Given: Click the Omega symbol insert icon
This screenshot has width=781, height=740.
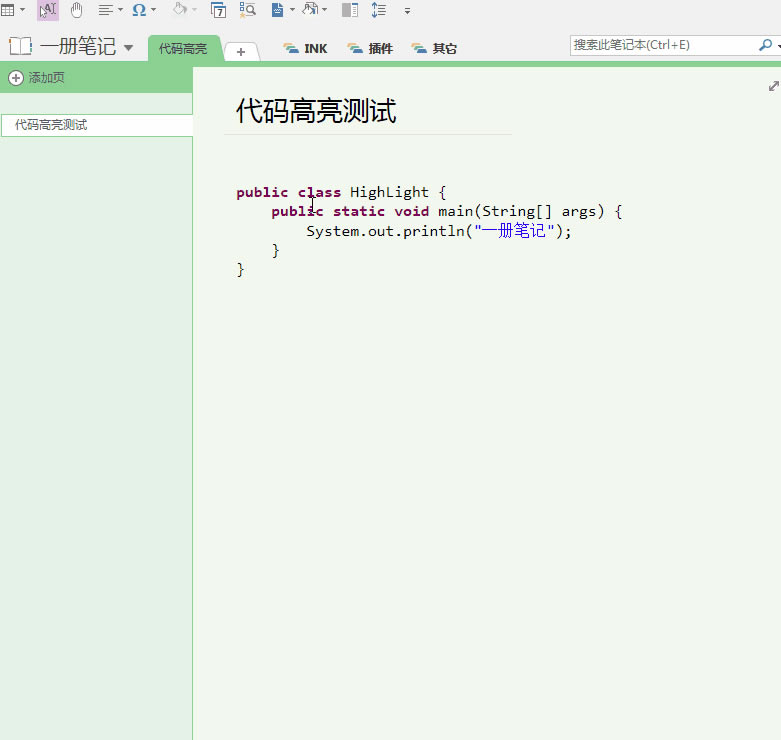Looking at the screenshot, I should [139, 10].
